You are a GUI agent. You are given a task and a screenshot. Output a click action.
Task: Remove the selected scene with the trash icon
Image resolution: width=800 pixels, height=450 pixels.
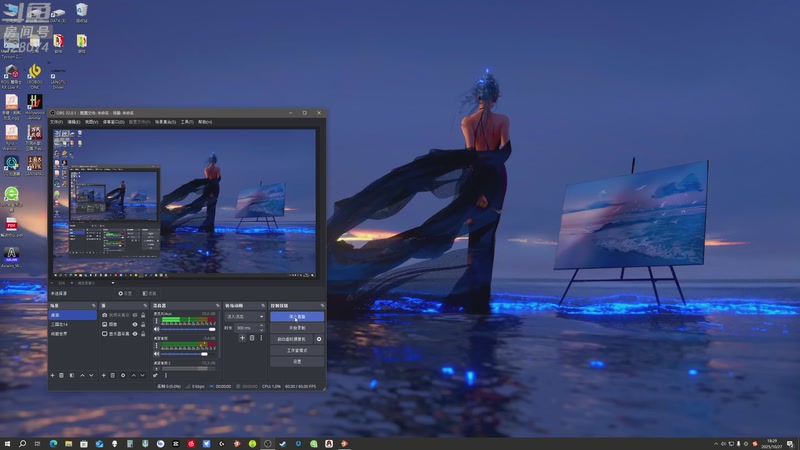pyautogui.click(x=61, y=376)
